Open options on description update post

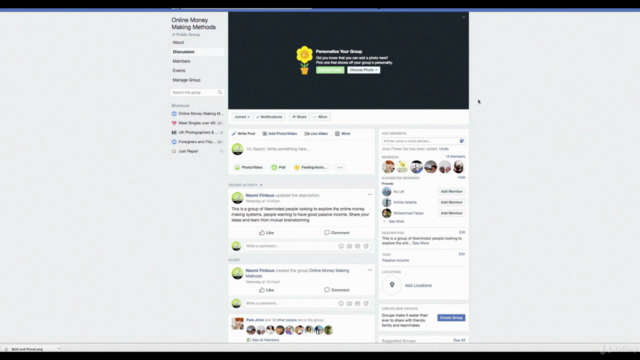(x=370, y=195)
